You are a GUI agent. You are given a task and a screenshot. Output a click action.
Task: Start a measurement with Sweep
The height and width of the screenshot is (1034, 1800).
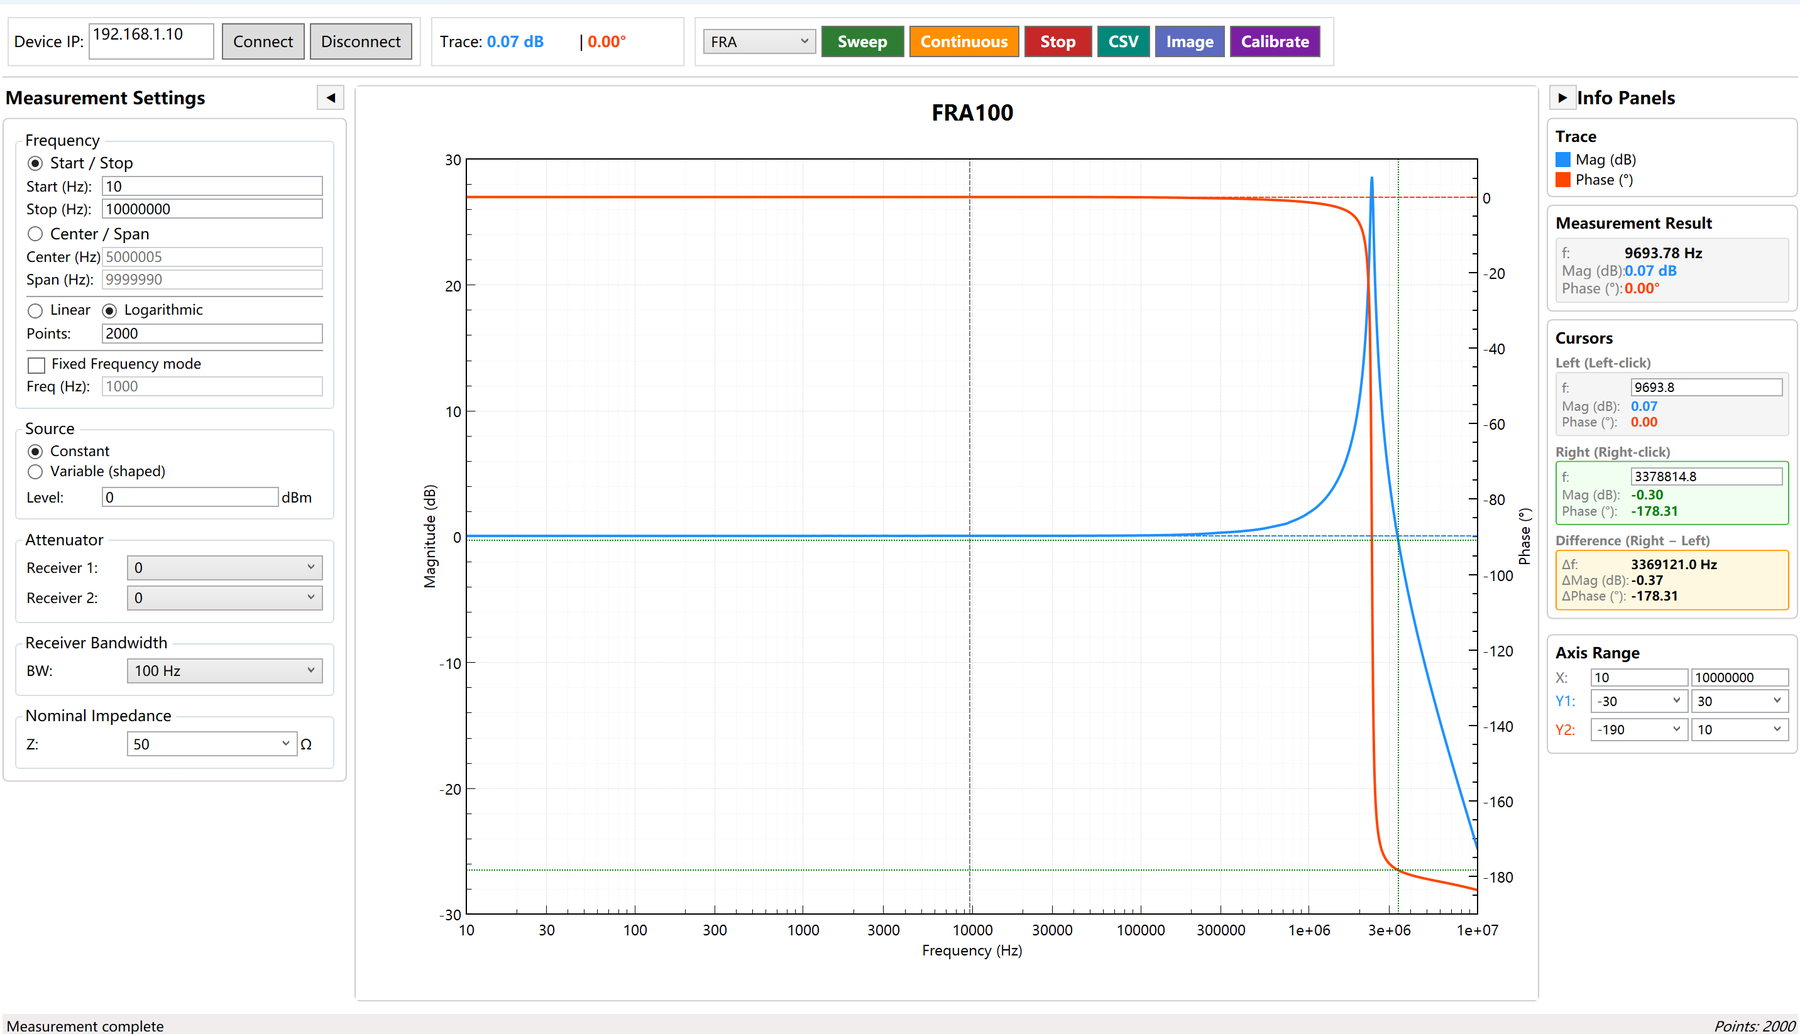click(x=862, y=42)
